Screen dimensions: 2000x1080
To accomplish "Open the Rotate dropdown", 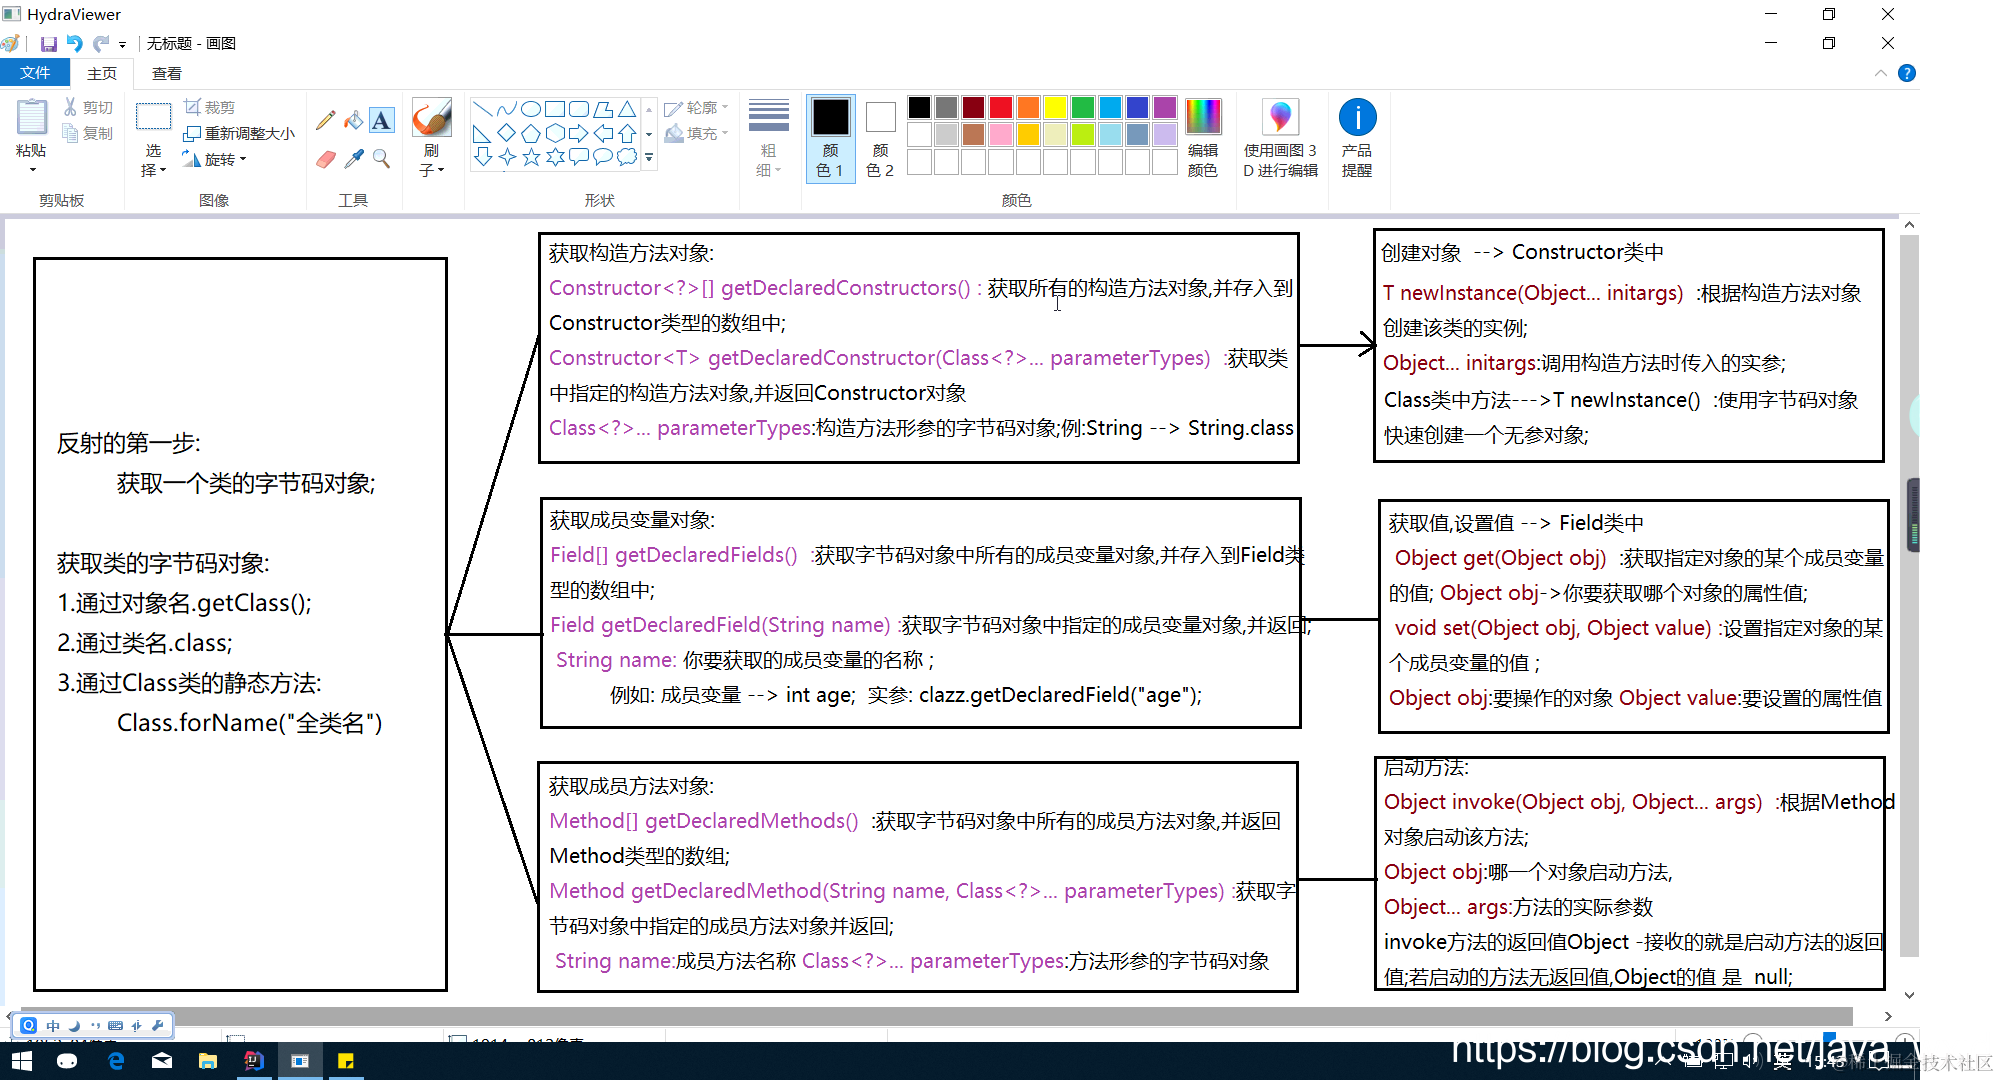I will point(225,160).
